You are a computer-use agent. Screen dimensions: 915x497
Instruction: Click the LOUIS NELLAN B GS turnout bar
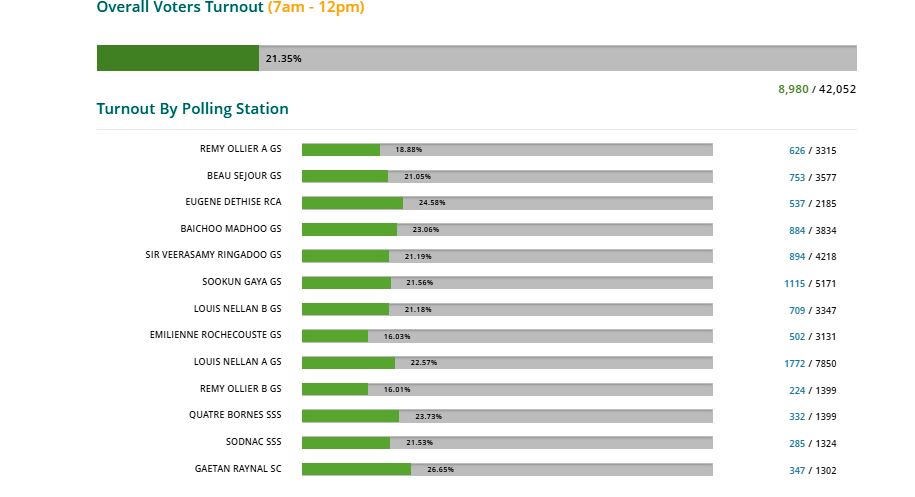[507, 309]
